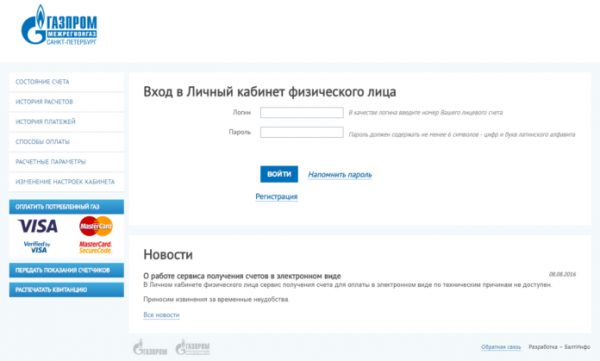600x361 pixels.
Task: Focus the Пароль input field
Action: [x=302, y=132]
